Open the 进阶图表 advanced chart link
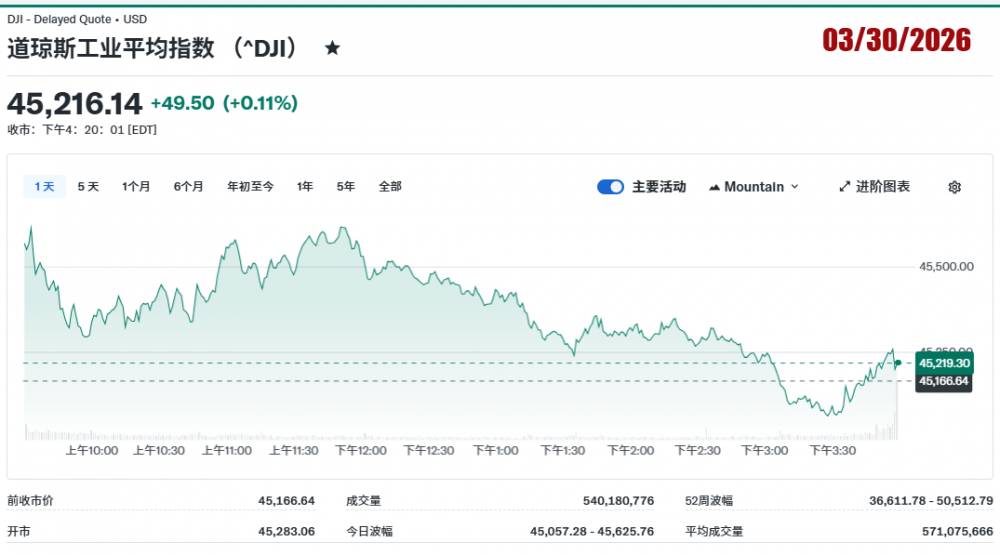 click(882, 187)
